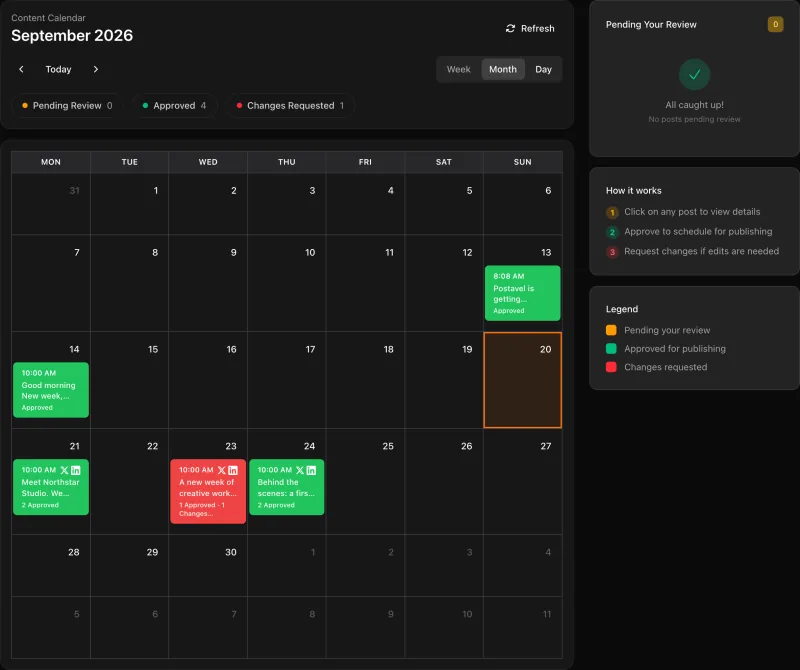This screenshot has height=670, width=800.
Task: Filter by Approved status chip
Action: coord(174,106)
